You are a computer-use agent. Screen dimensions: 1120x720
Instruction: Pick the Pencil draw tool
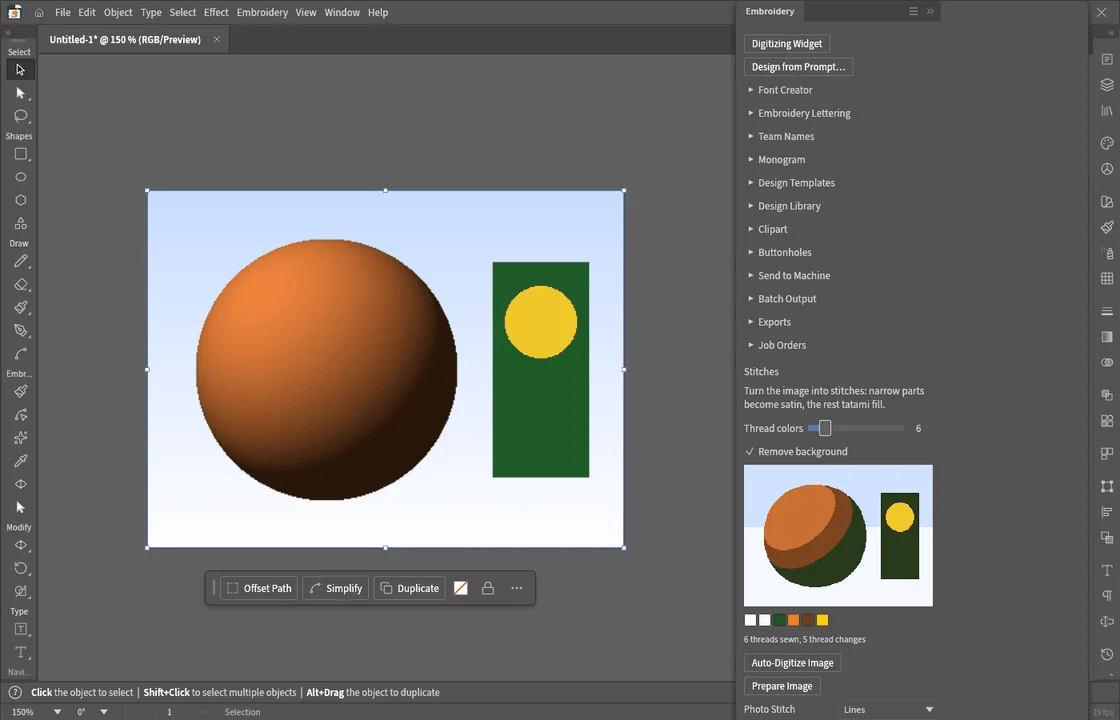click(x=21, y=261)
